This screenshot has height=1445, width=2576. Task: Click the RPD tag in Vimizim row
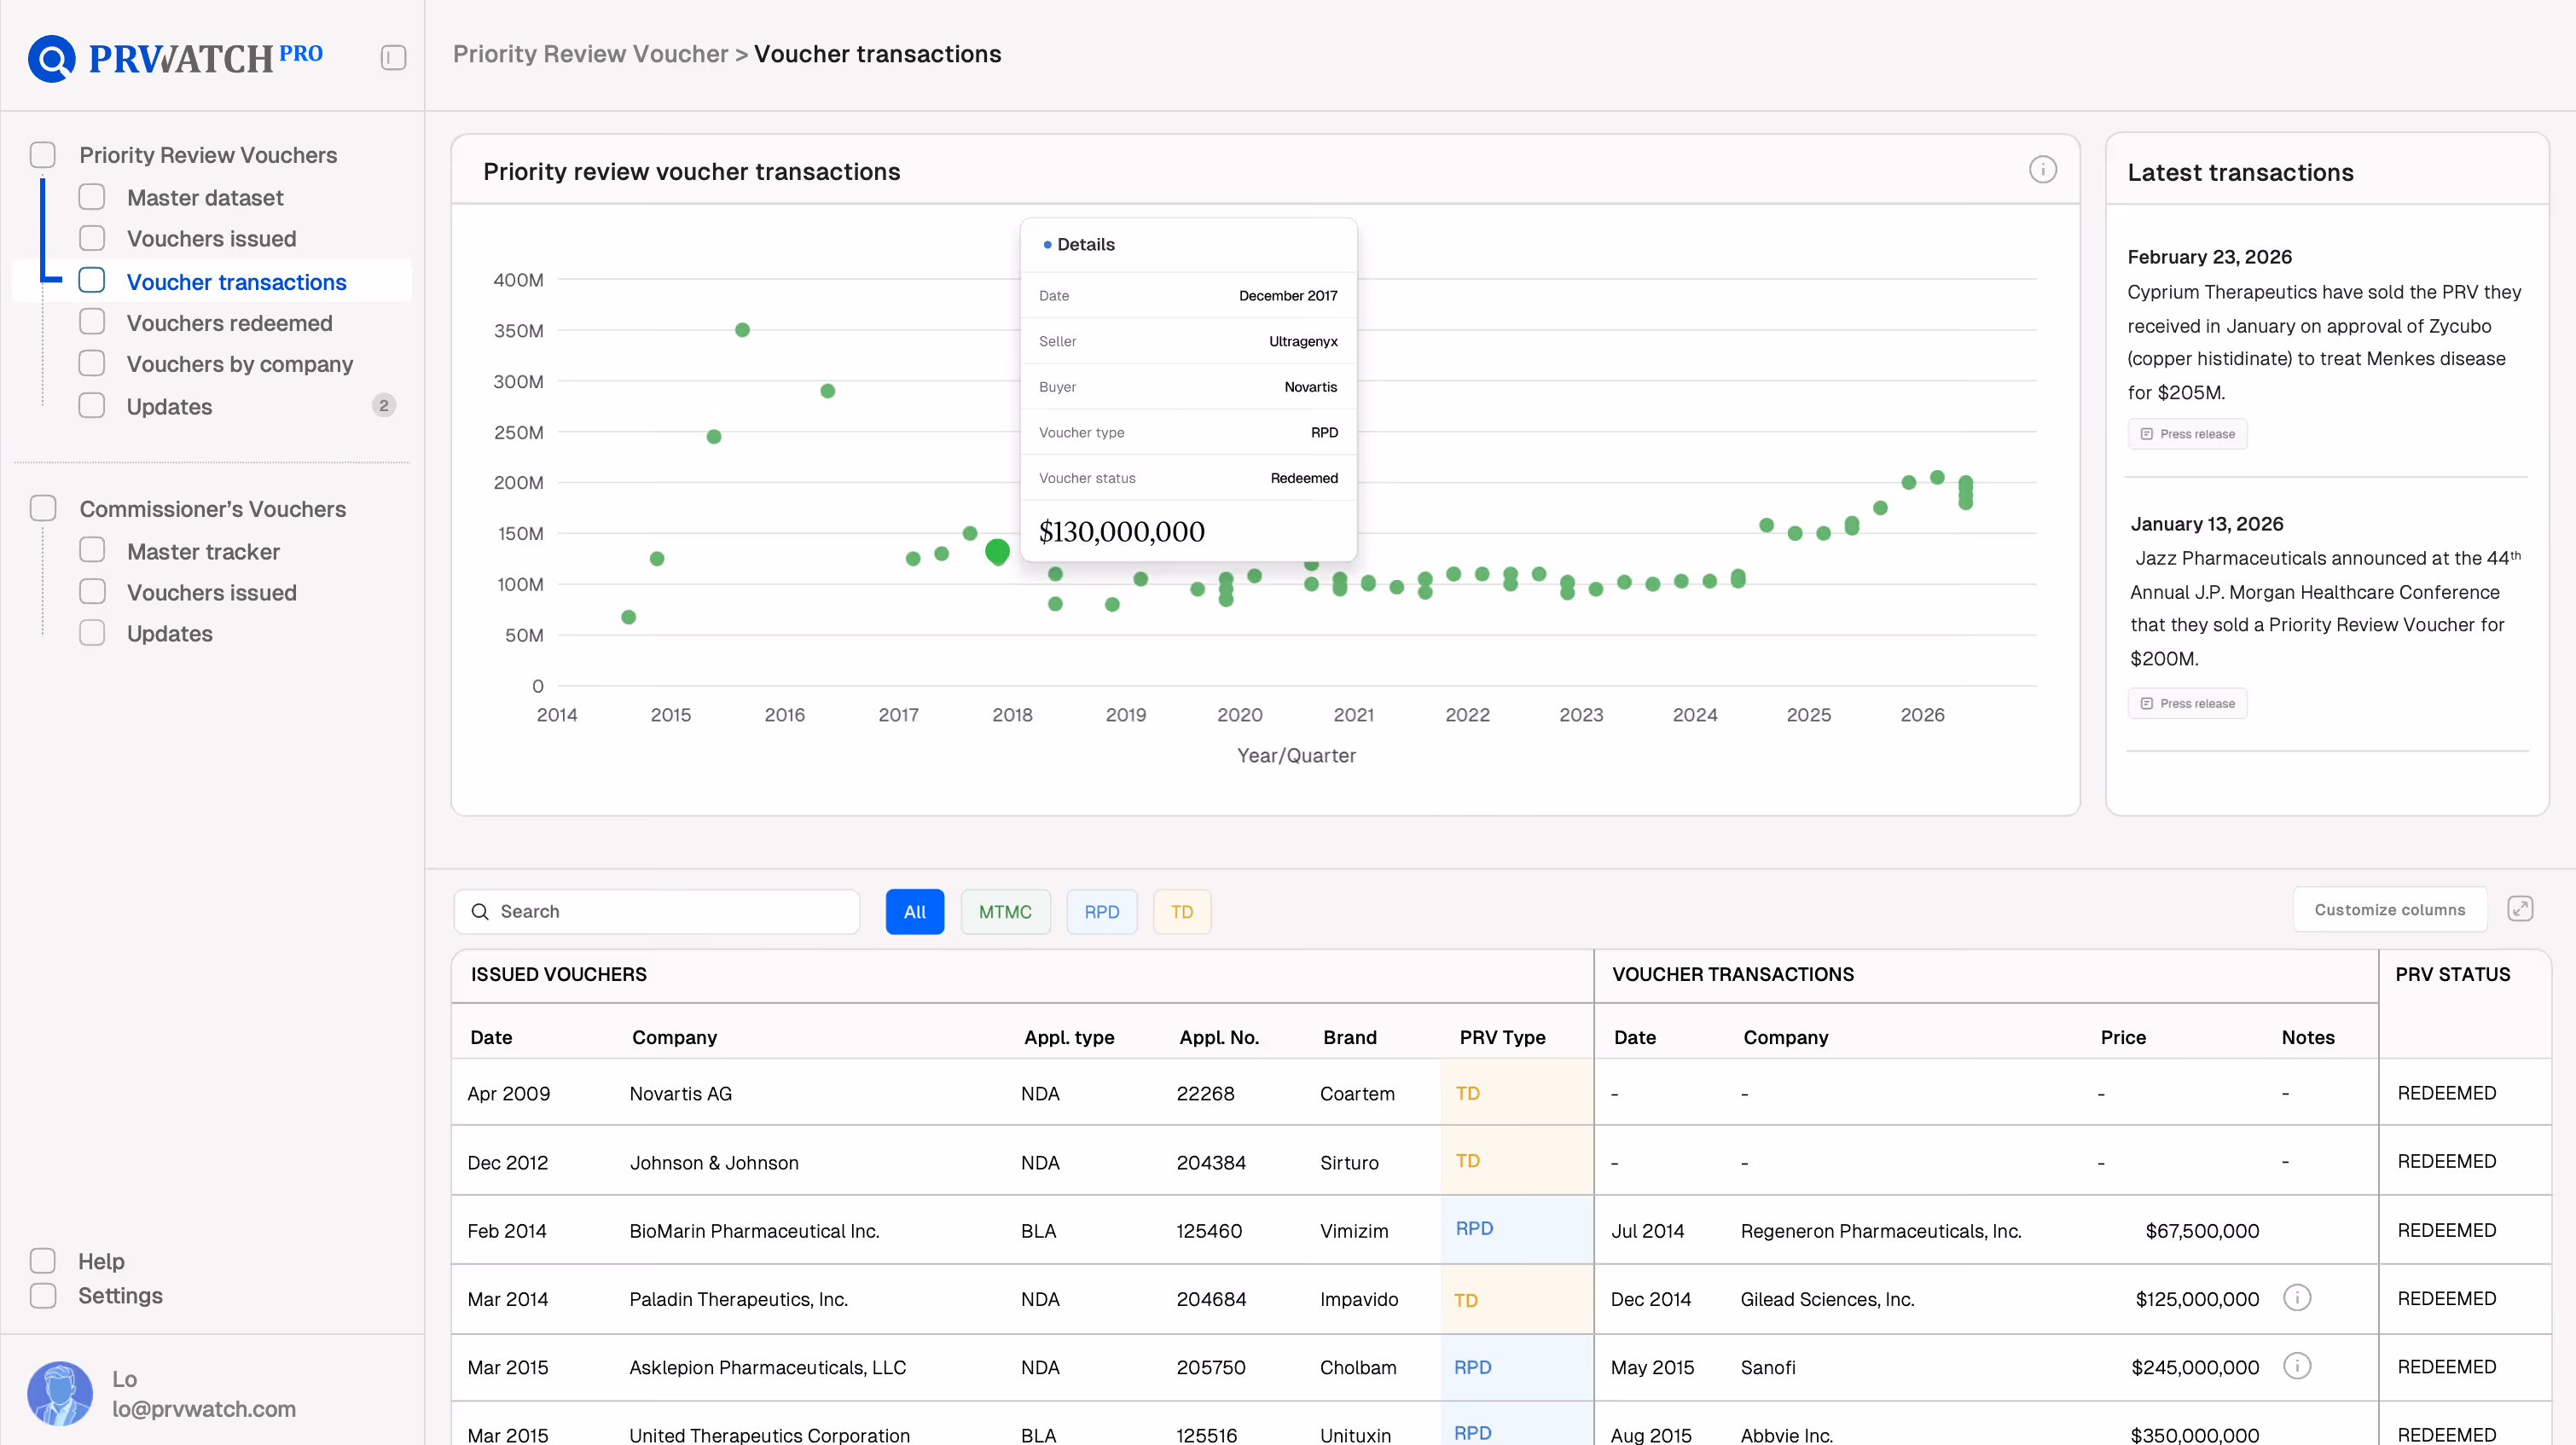(x=1474, y=1228)
